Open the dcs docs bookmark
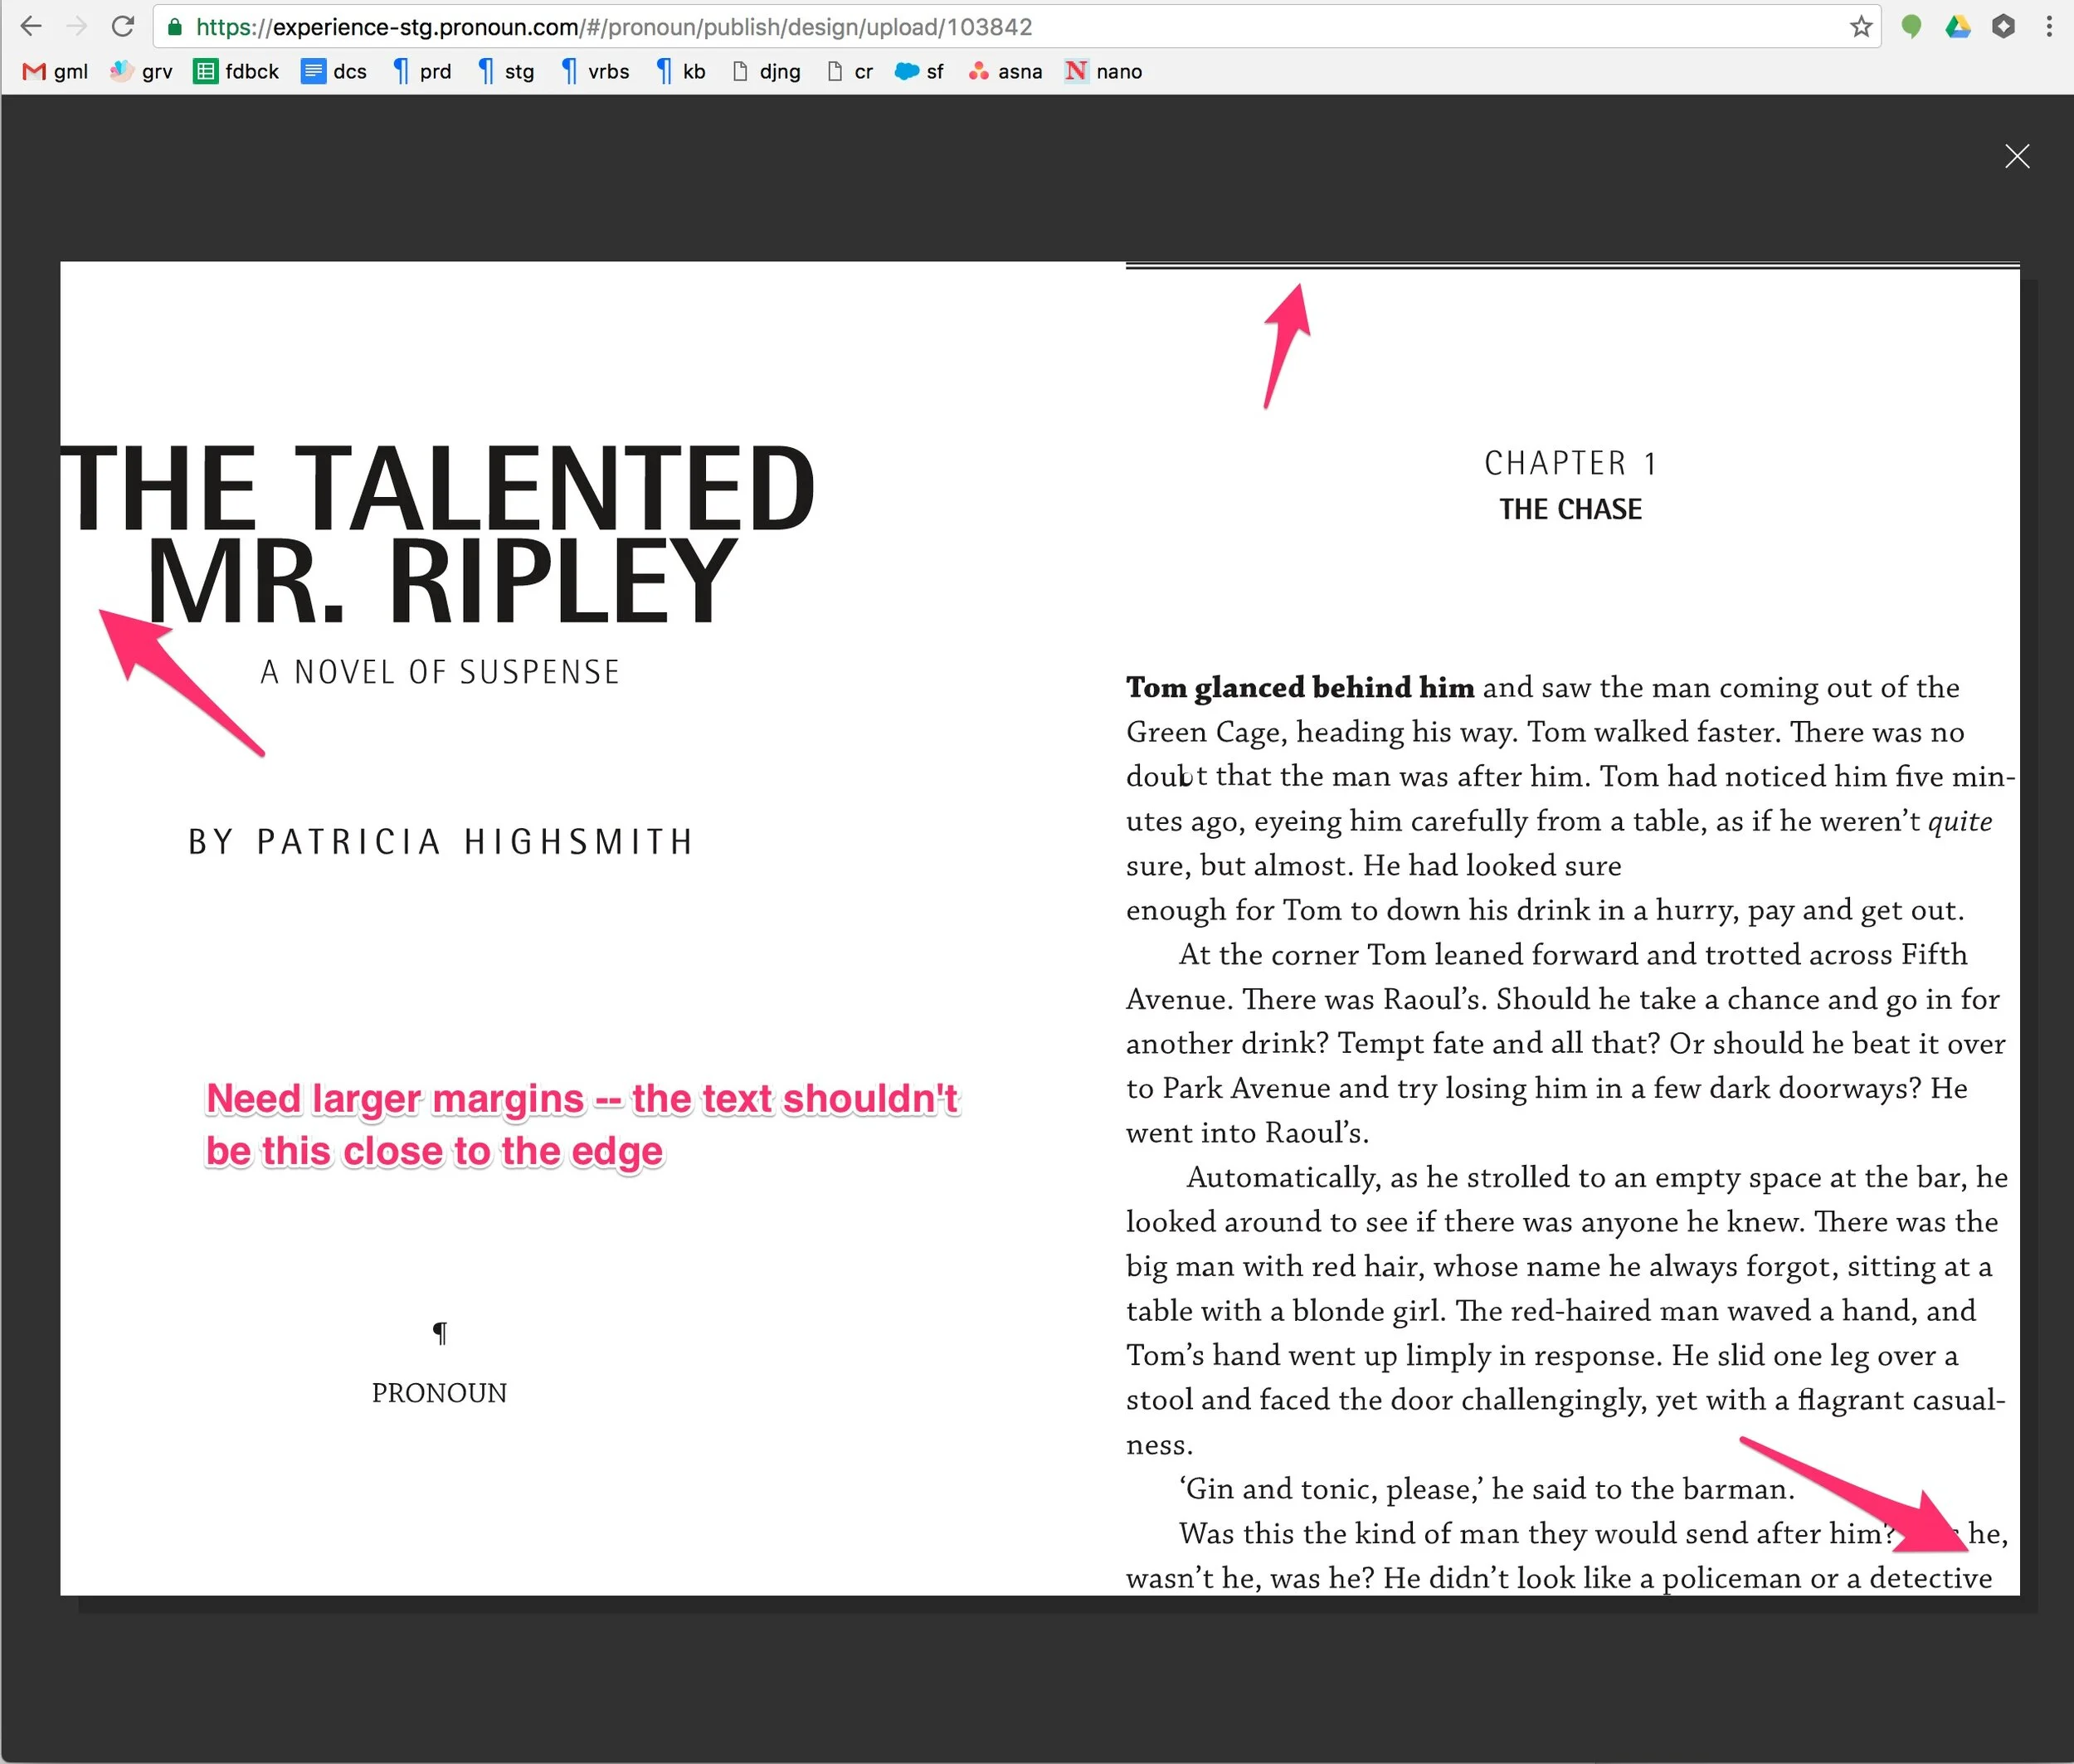The height and width of the screenshot is (1764, 2074). tap(334, 71)
